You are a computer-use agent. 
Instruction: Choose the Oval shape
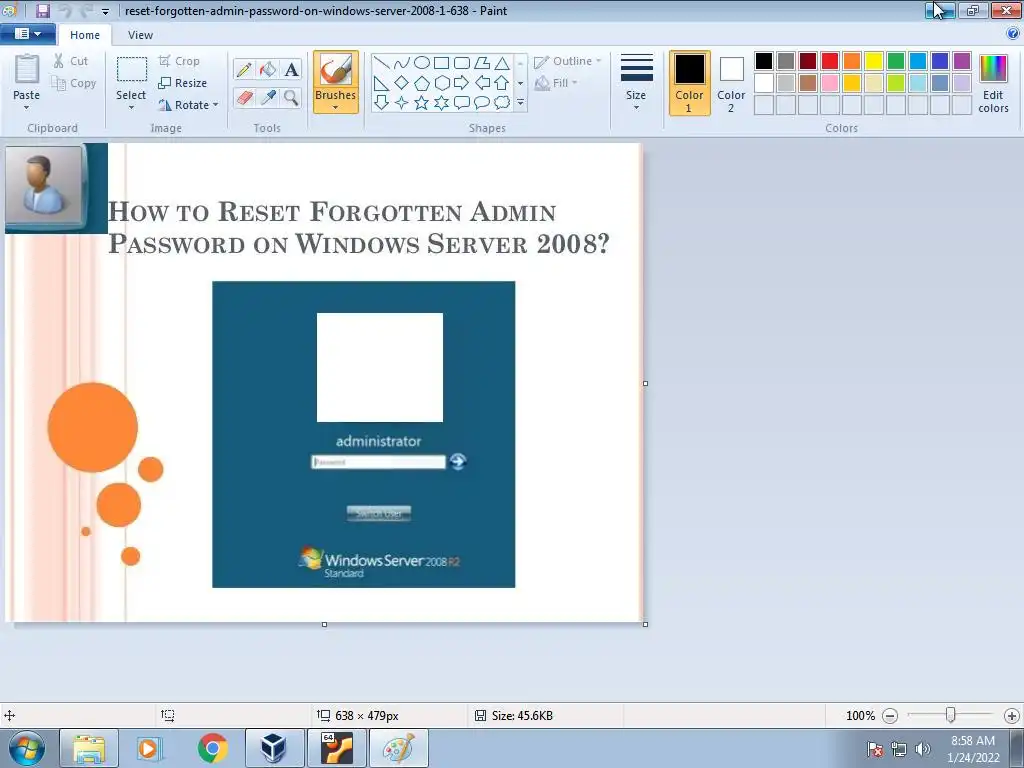(422, 63)
